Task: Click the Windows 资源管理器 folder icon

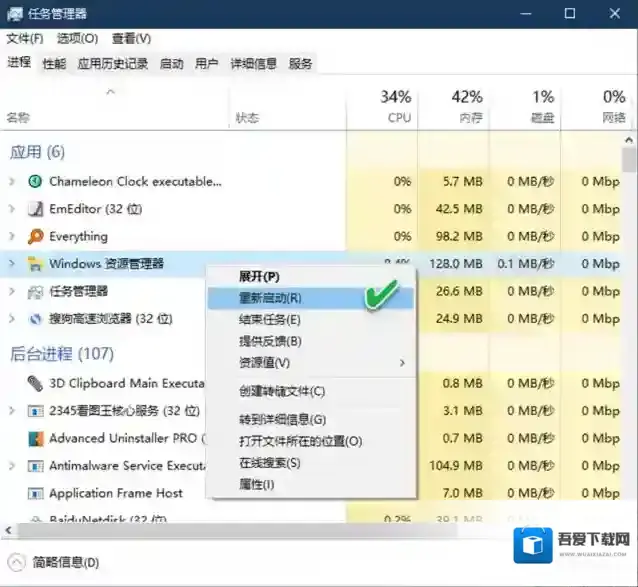Action: tap(35, 264)
